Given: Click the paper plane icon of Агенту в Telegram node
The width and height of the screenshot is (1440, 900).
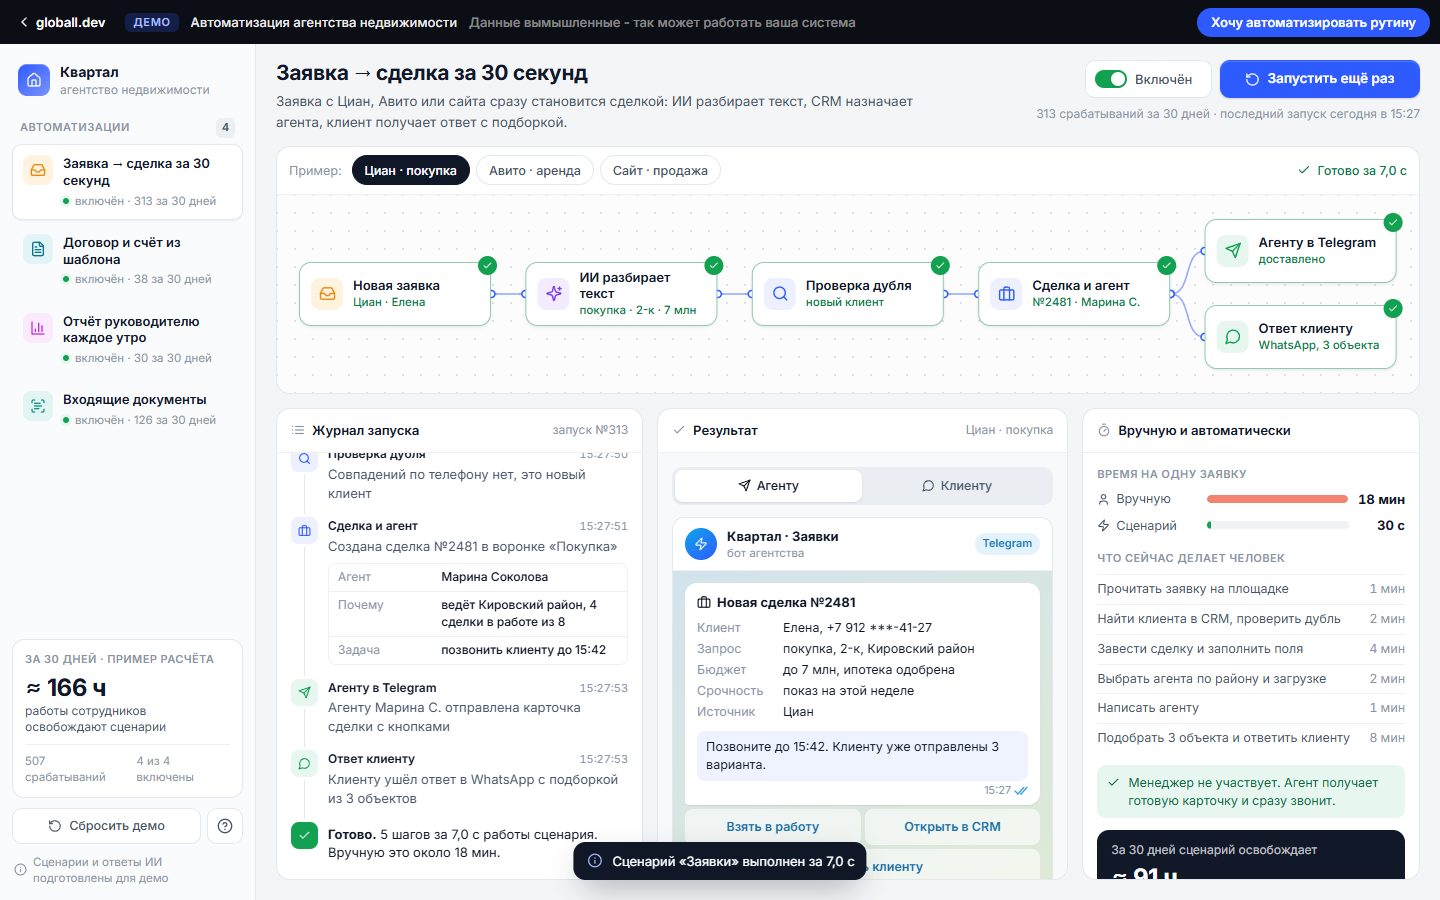Looking at the screenshot, I should click(1233, 251).
